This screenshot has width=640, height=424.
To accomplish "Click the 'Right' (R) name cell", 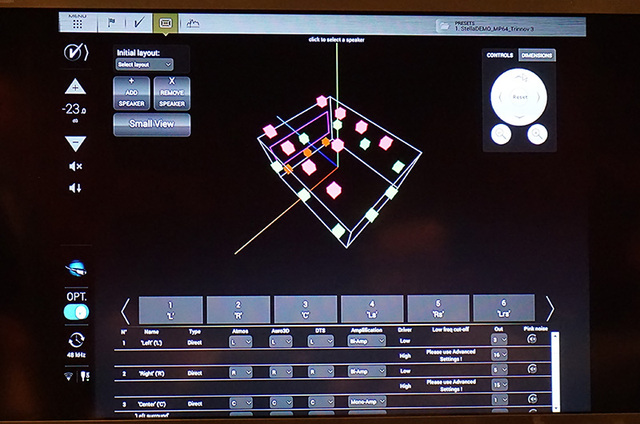I will coord(151,373).
